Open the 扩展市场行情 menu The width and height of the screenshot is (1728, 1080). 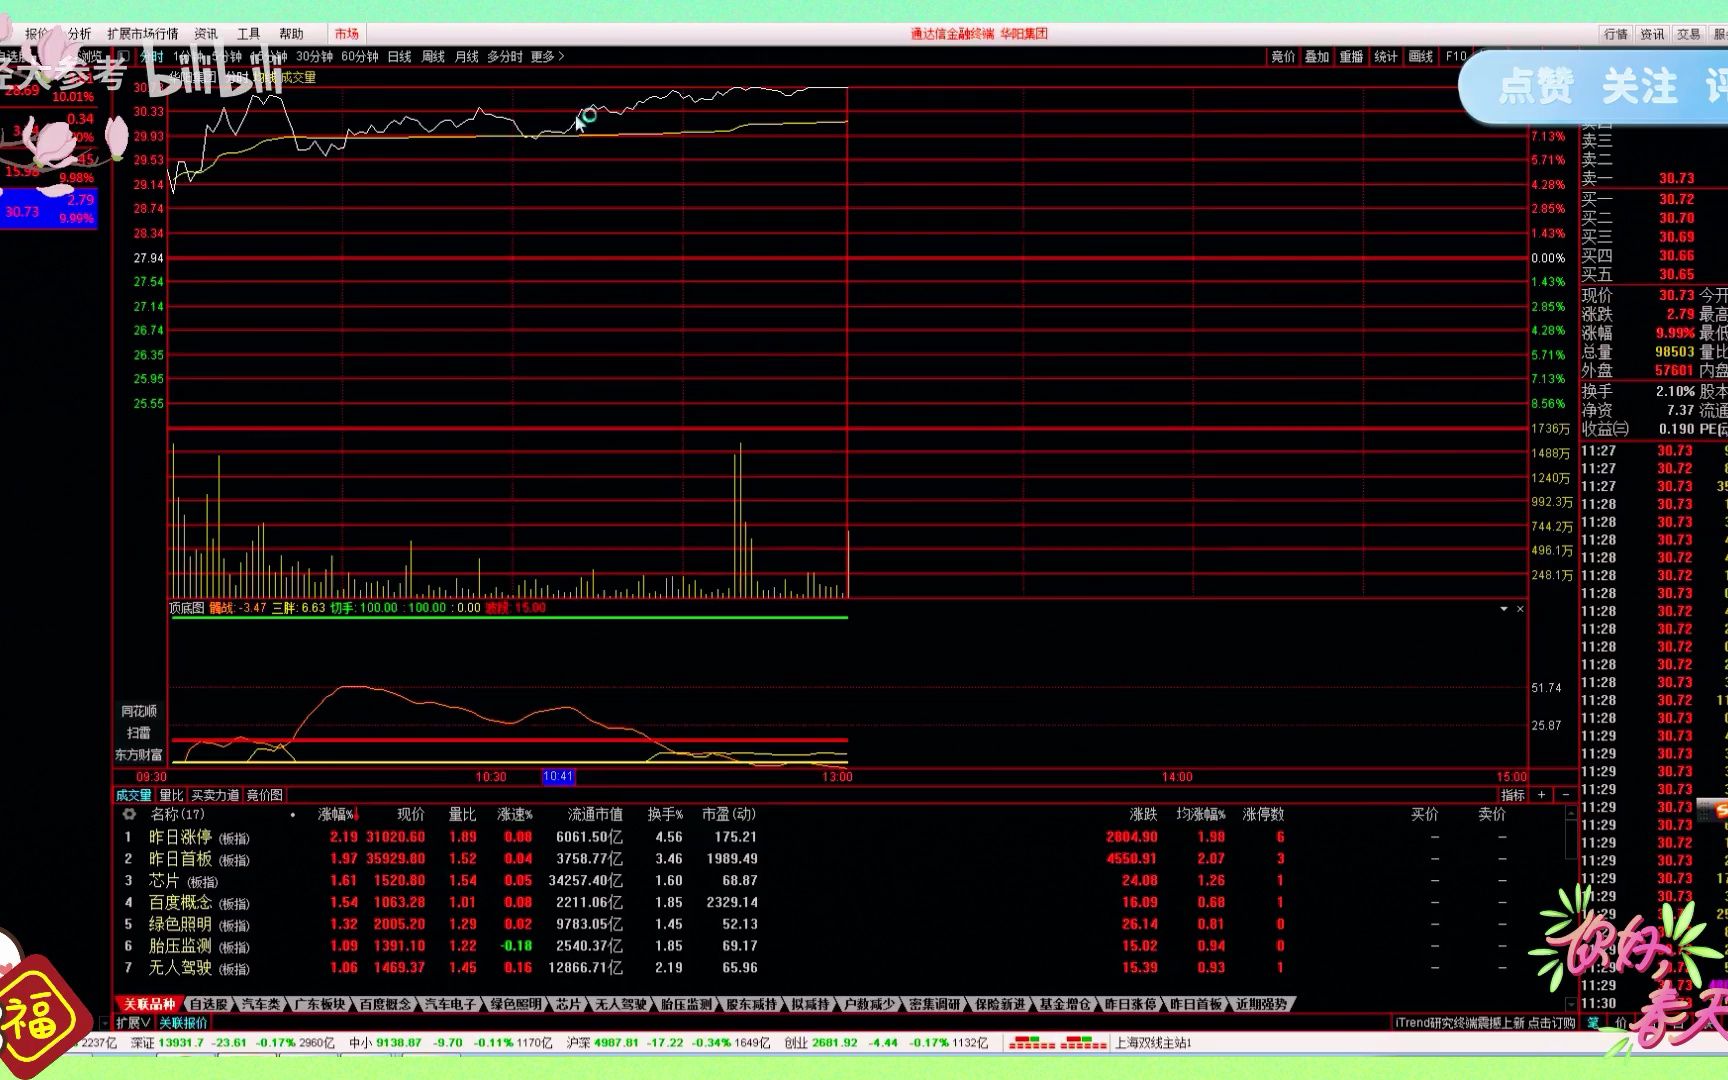point(143,34)
